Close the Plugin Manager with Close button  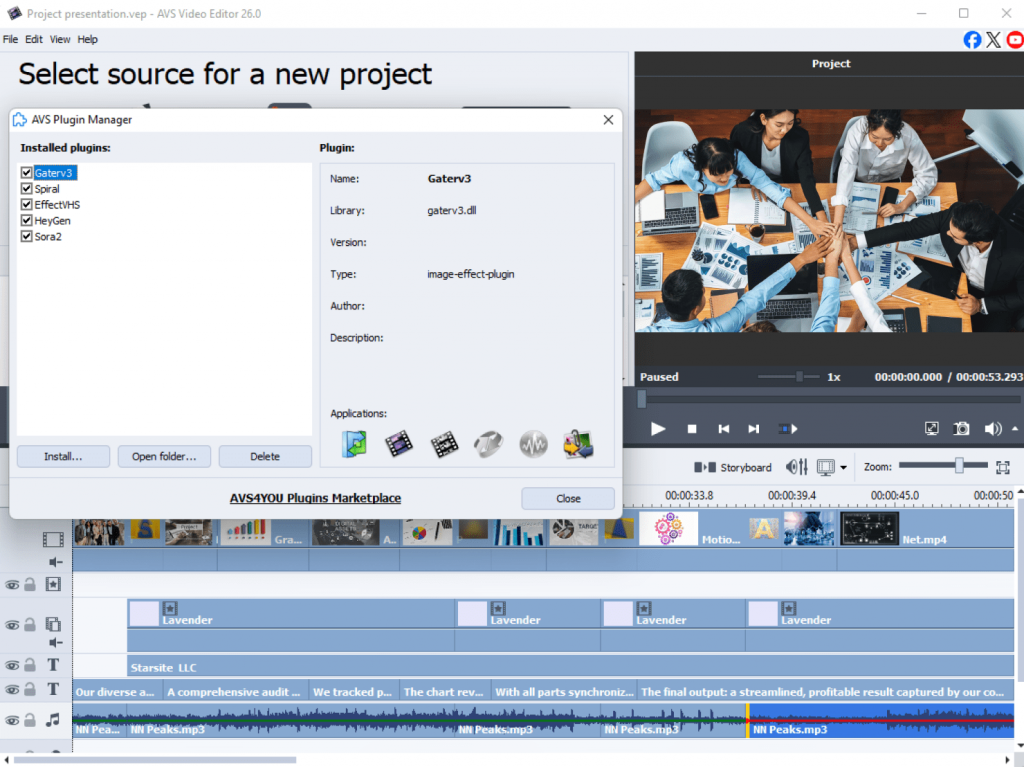pos(568,498)
